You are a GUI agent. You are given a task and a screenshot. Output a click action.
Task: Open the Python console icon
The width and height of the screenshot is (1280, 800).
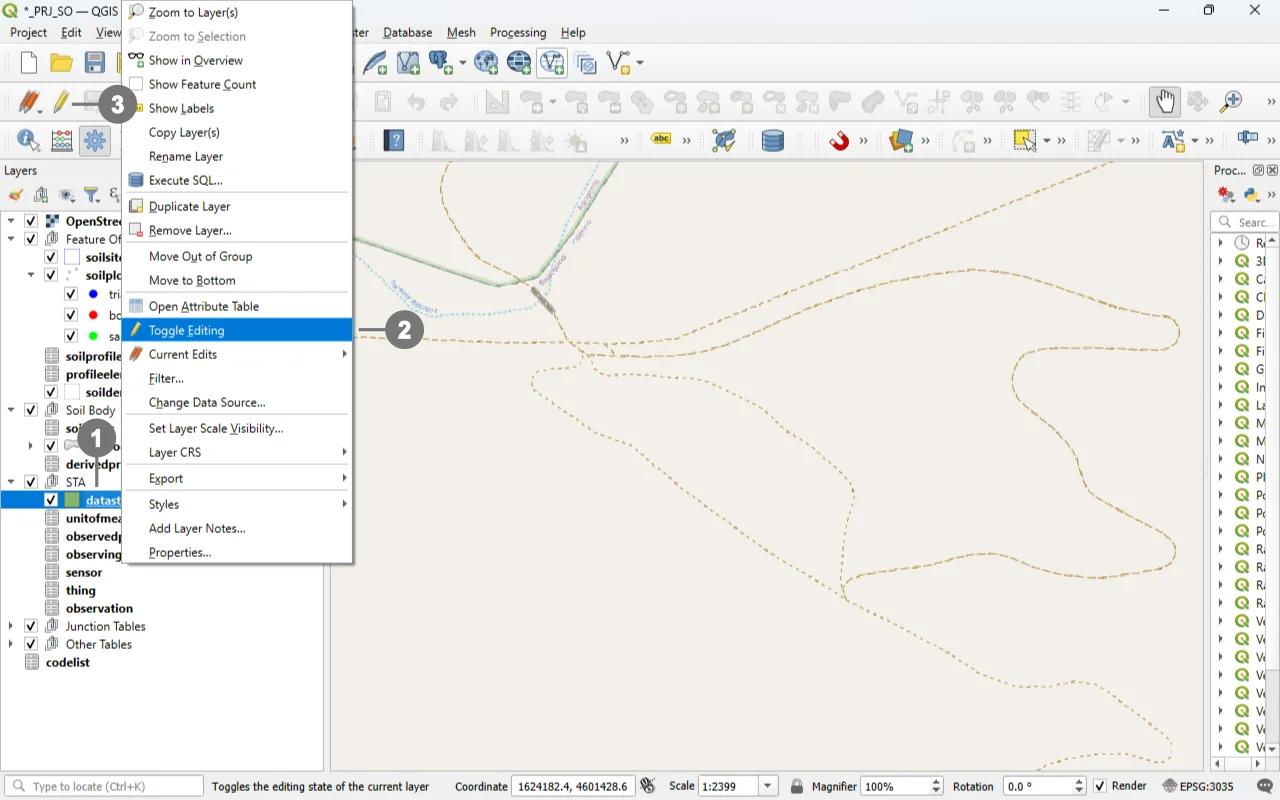click(1251, 195)
